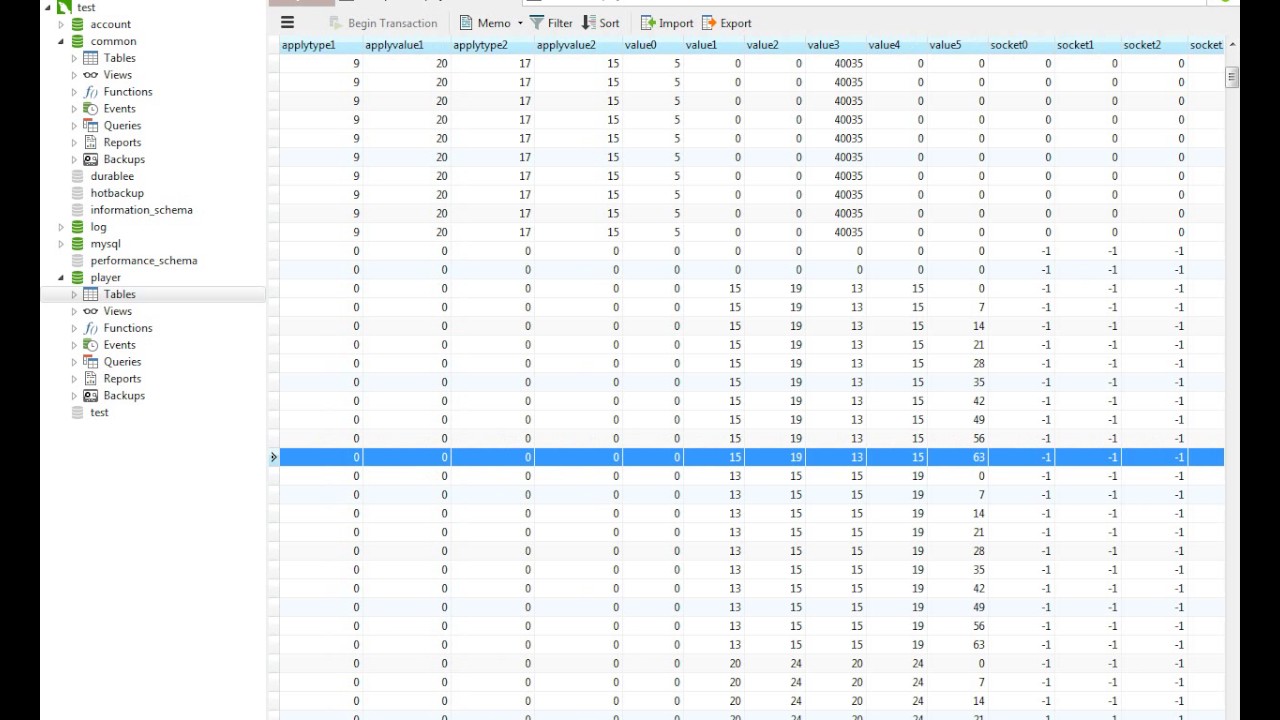Screen dimensions: 1280x720
Task: Click the applytype1 column header
Action: click(x=320, y=45)
